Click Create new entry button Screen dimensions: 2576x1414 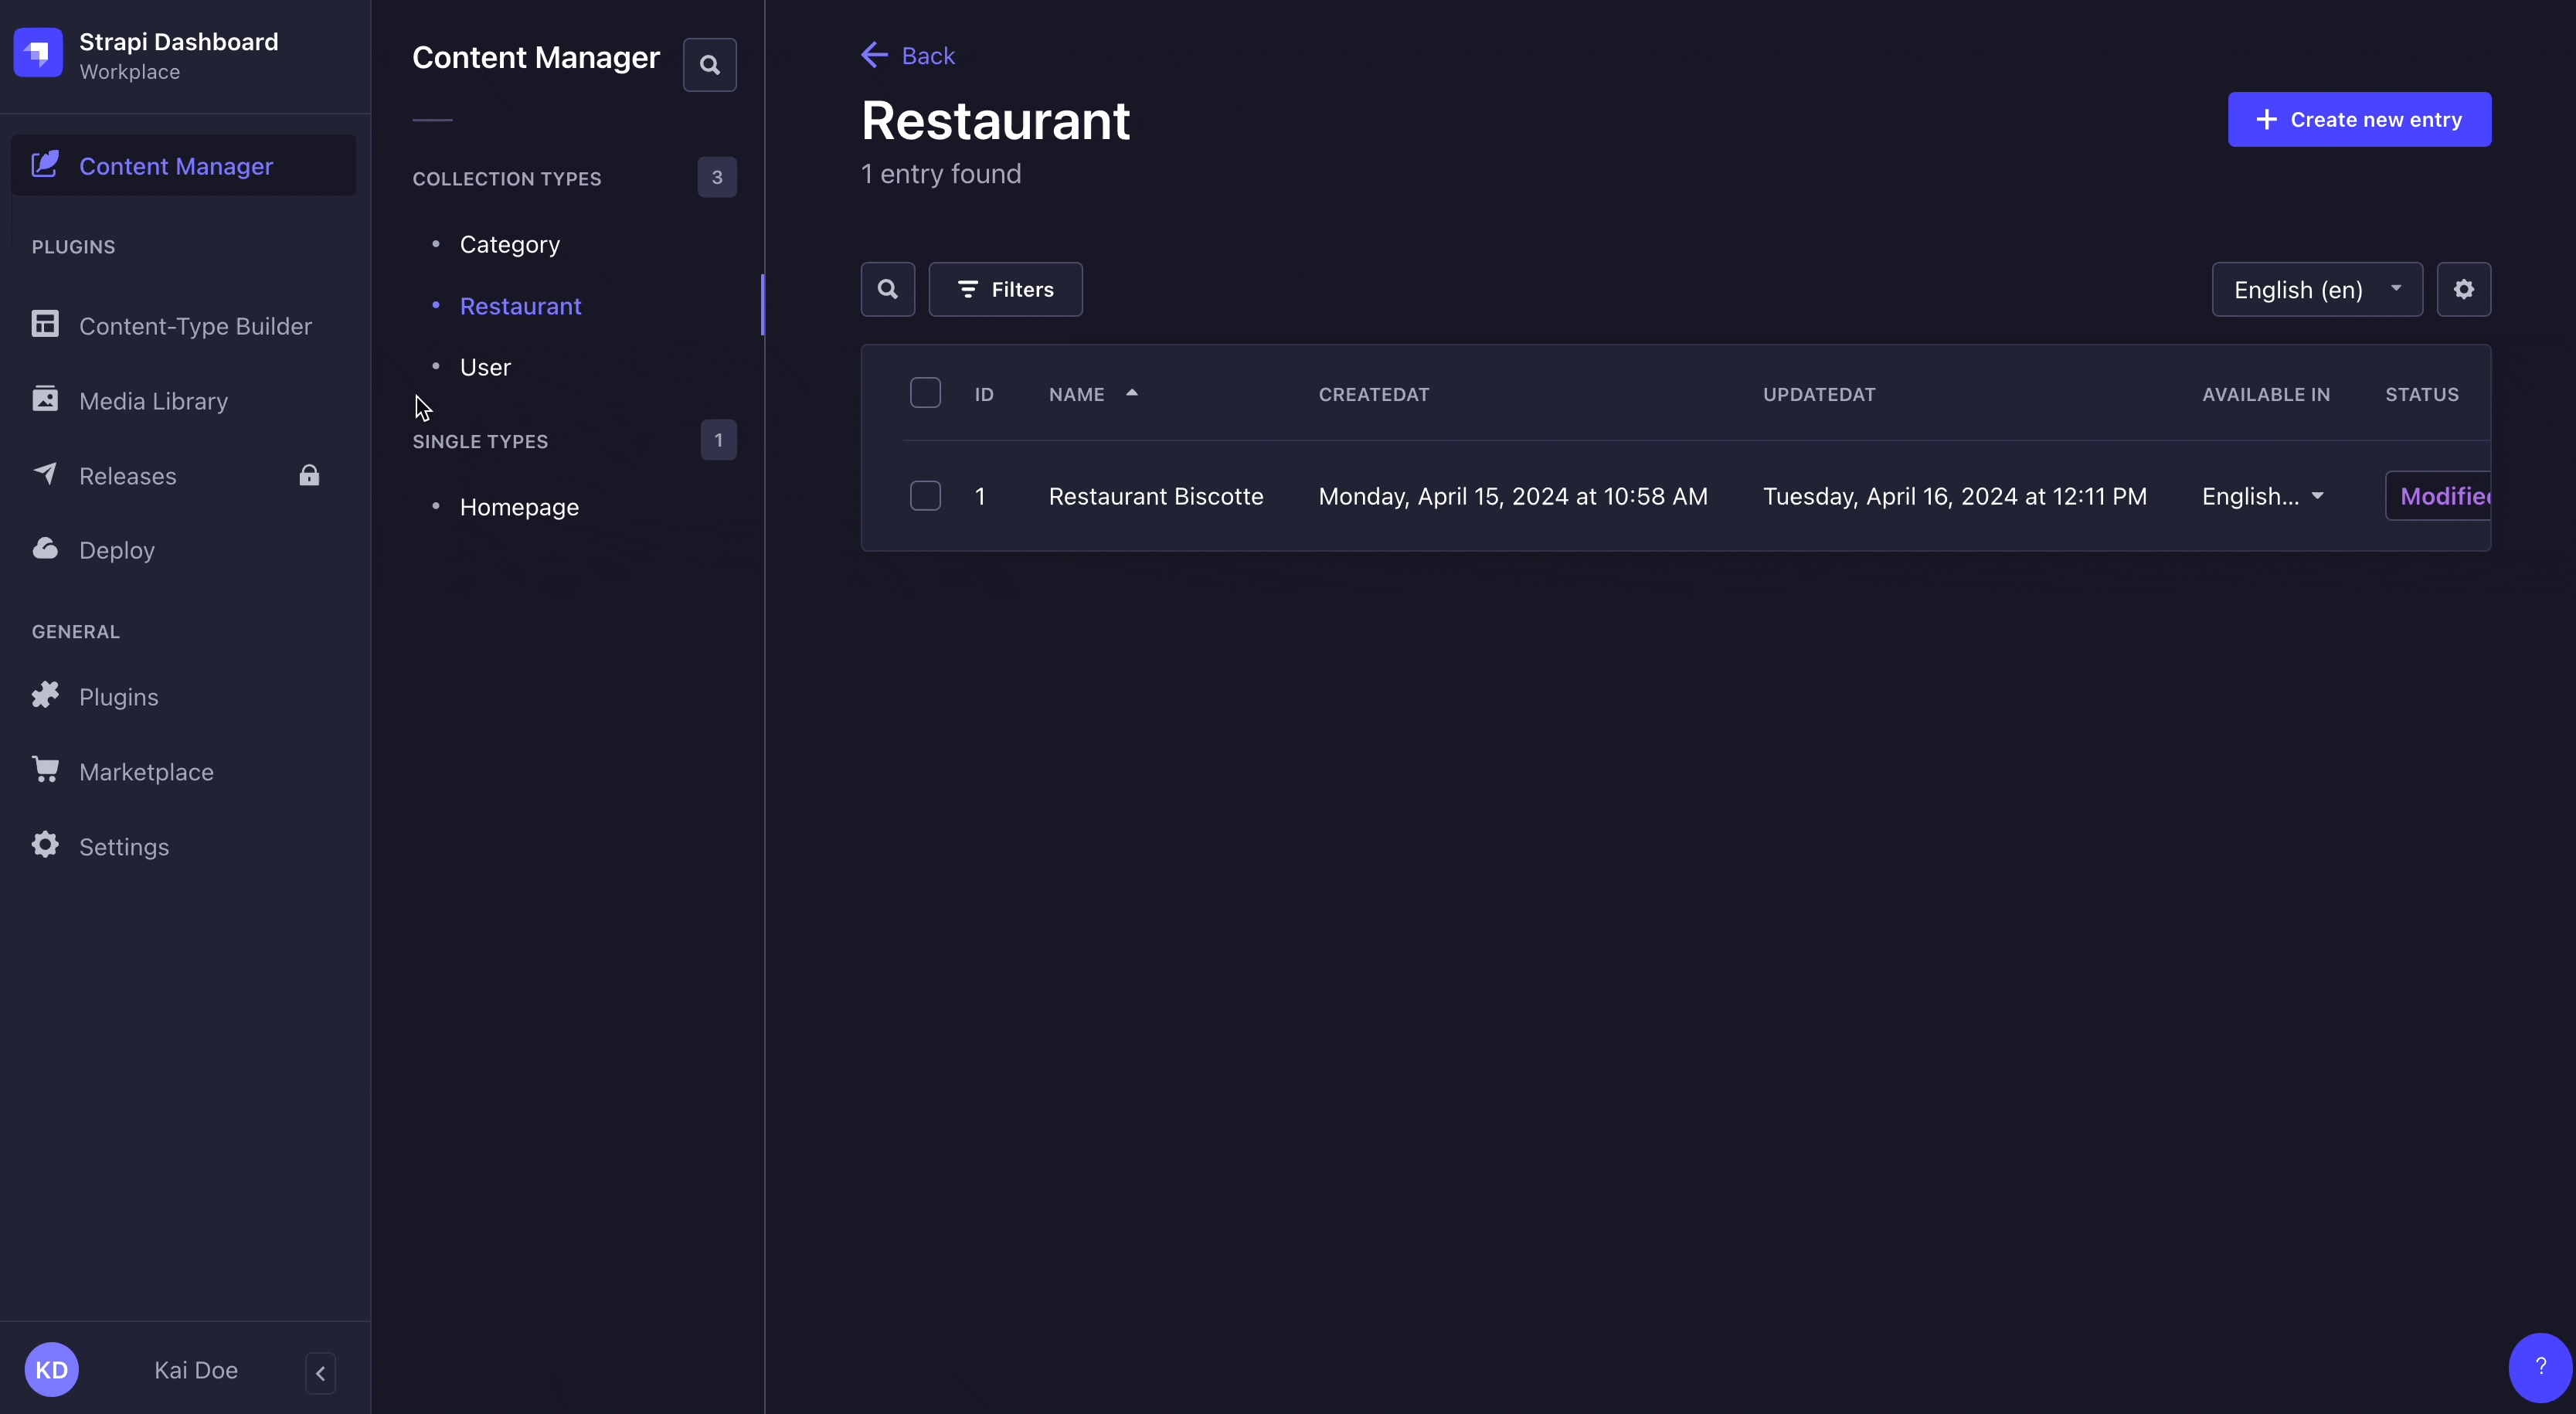pyautogui.click(x=2360, y=118)
